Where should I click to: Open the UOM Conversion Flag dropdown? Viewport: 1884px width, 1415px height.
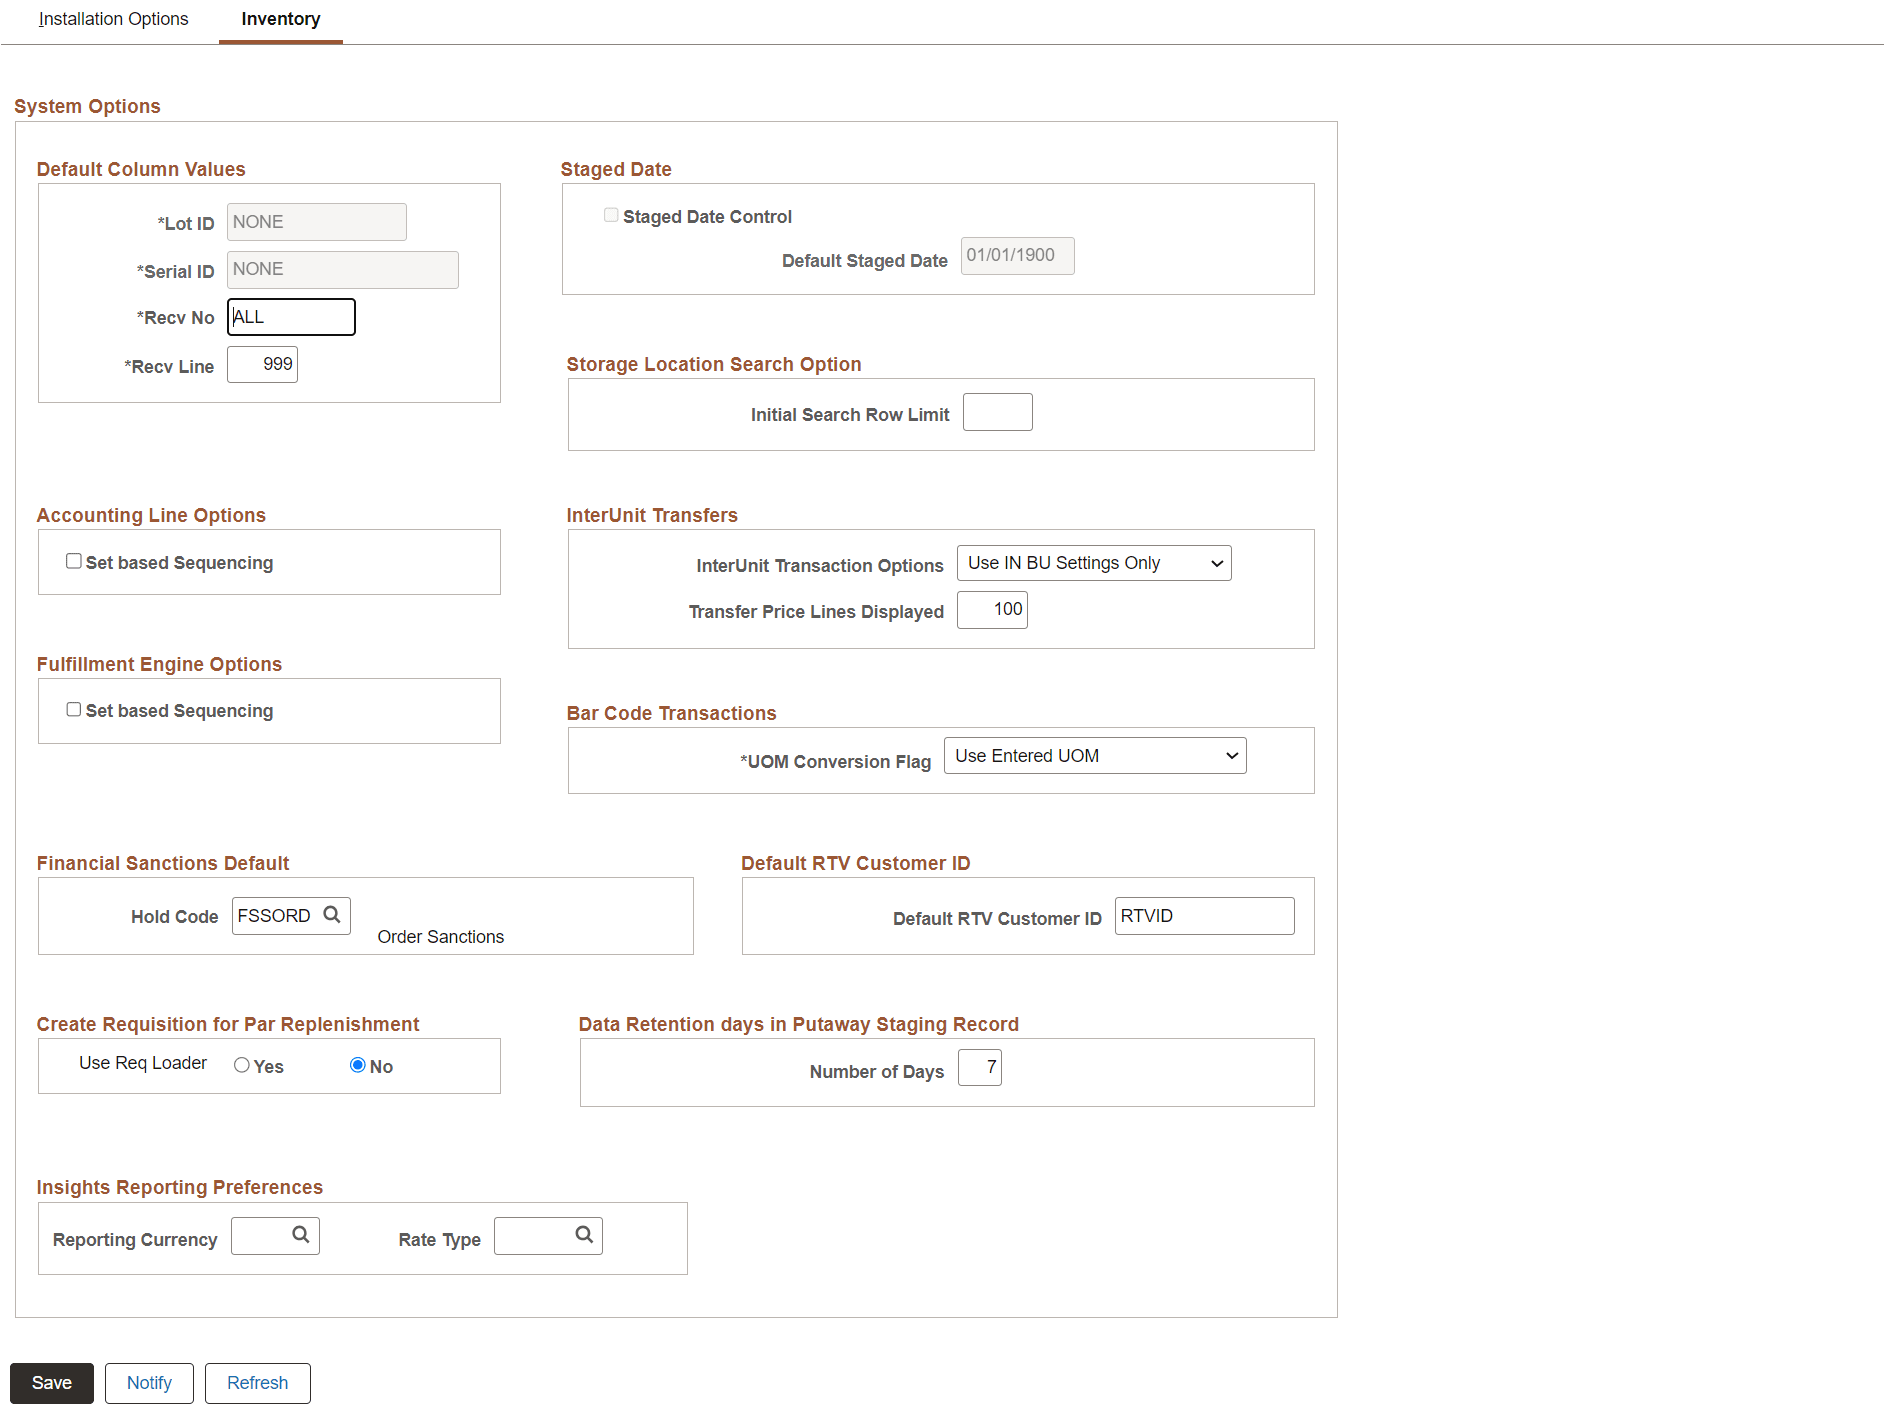(x=1094, y=755)
